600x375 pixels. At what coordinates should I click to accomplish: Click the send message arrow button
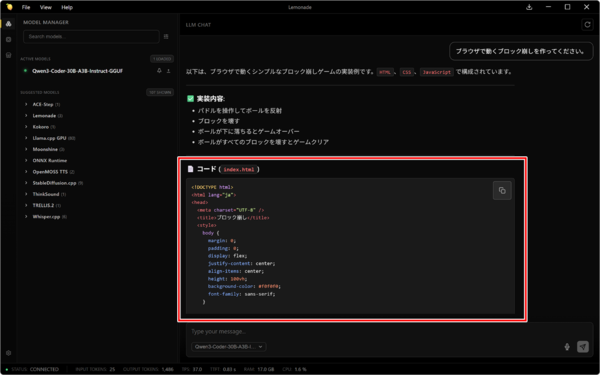[583, 347]
